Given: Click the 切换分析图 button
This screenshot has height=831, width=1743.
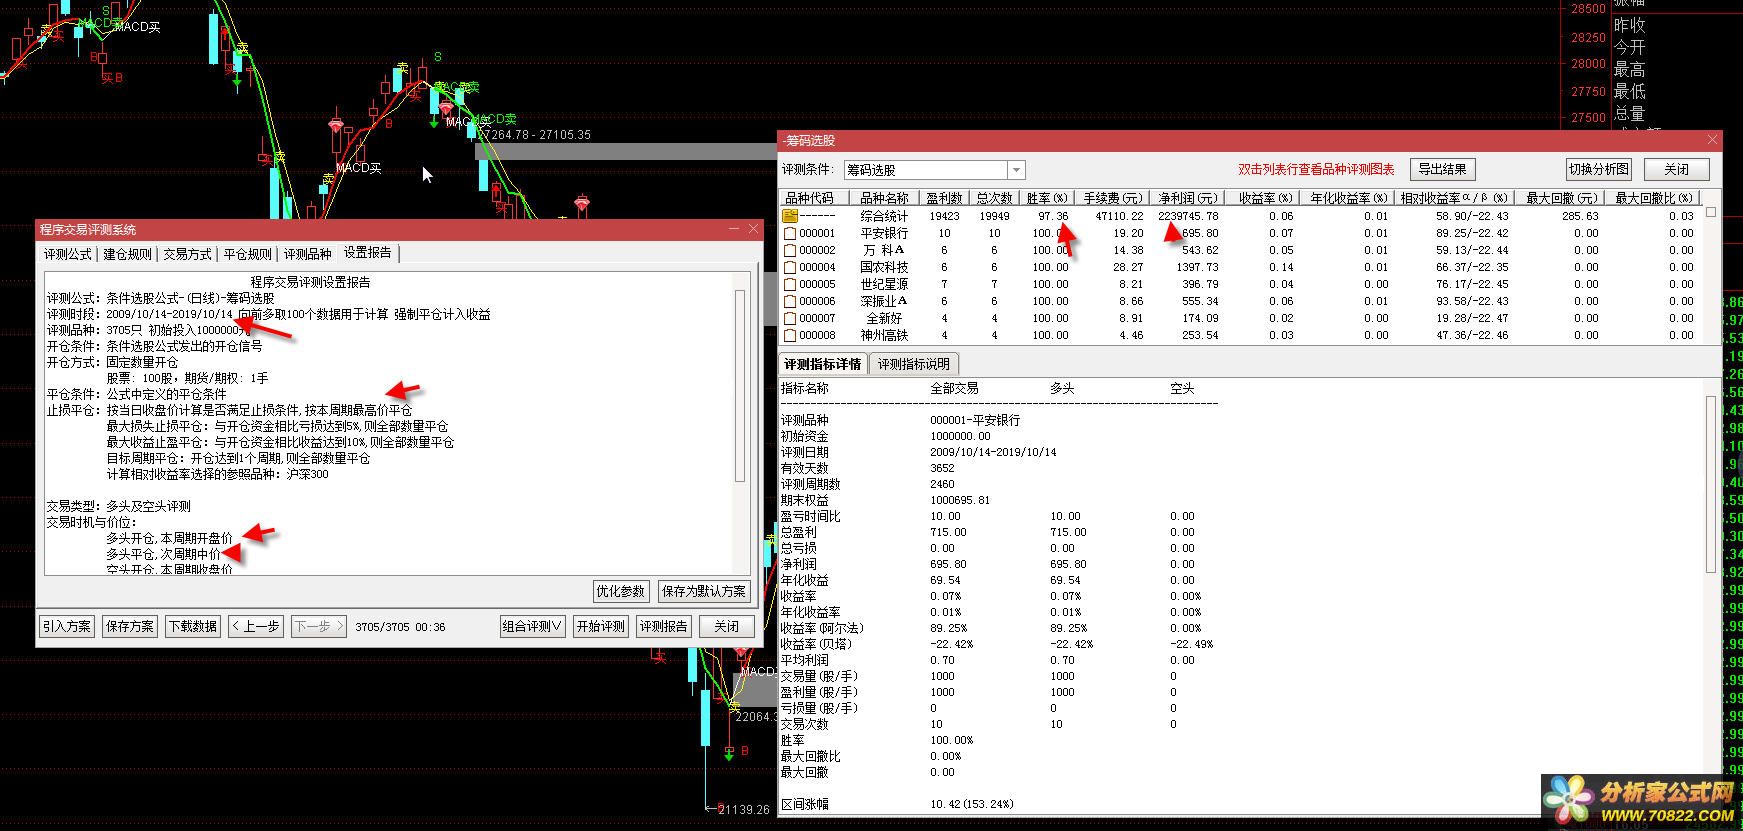Looking at the screenshot, I should [x=1598, y=169].
